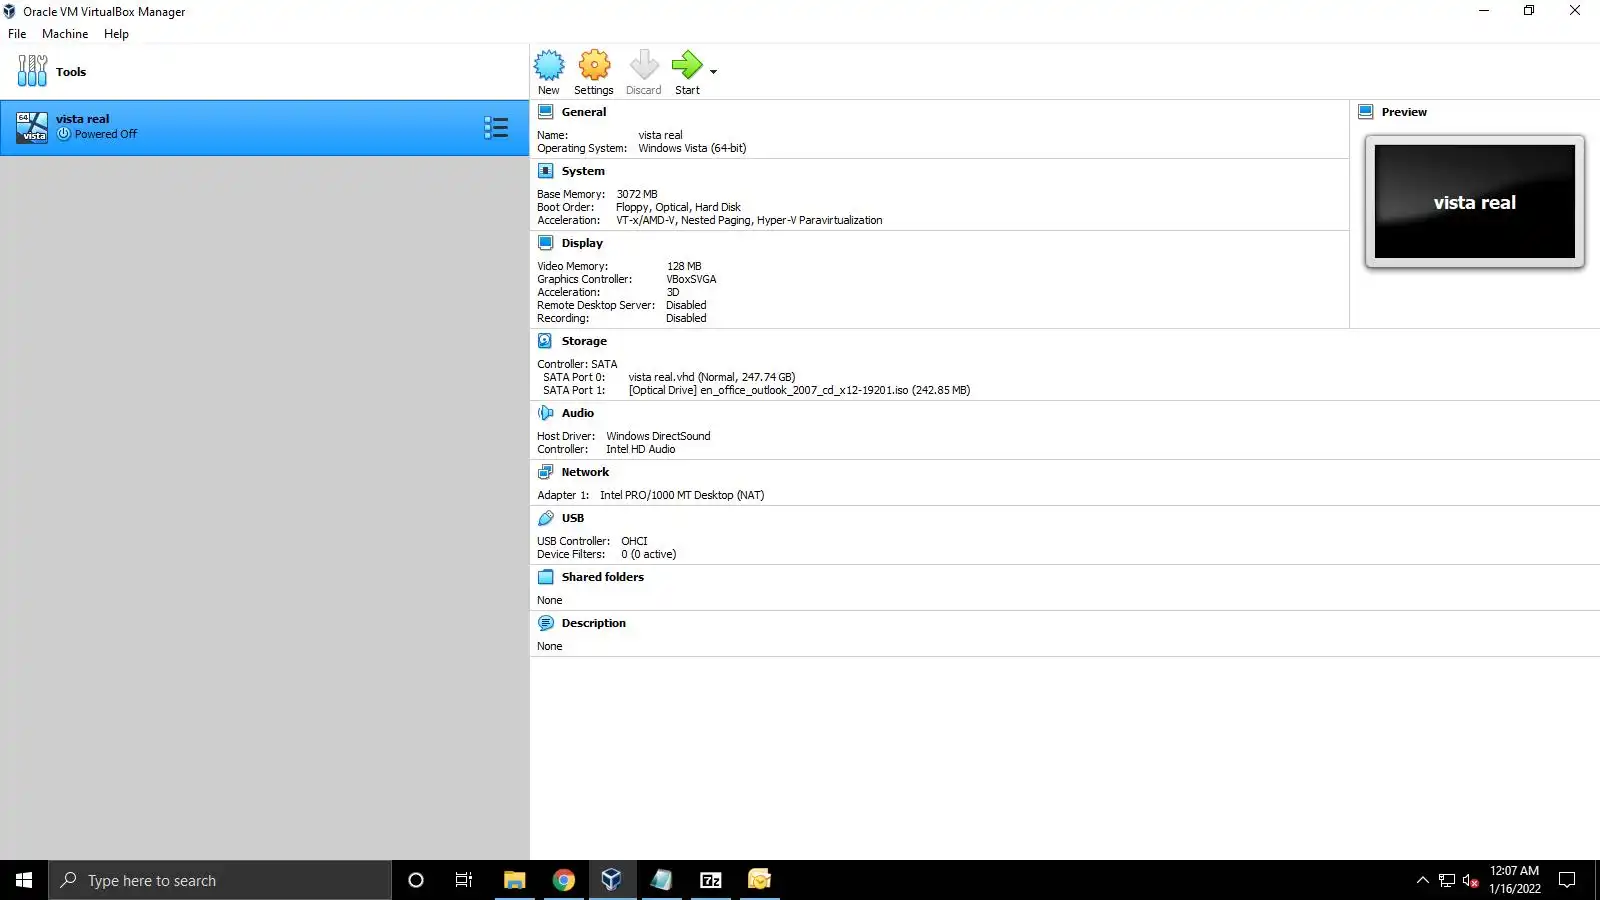Open the Machine menu
The height and width of the screenshot is (900, 1600).
(x=65, y=34)
